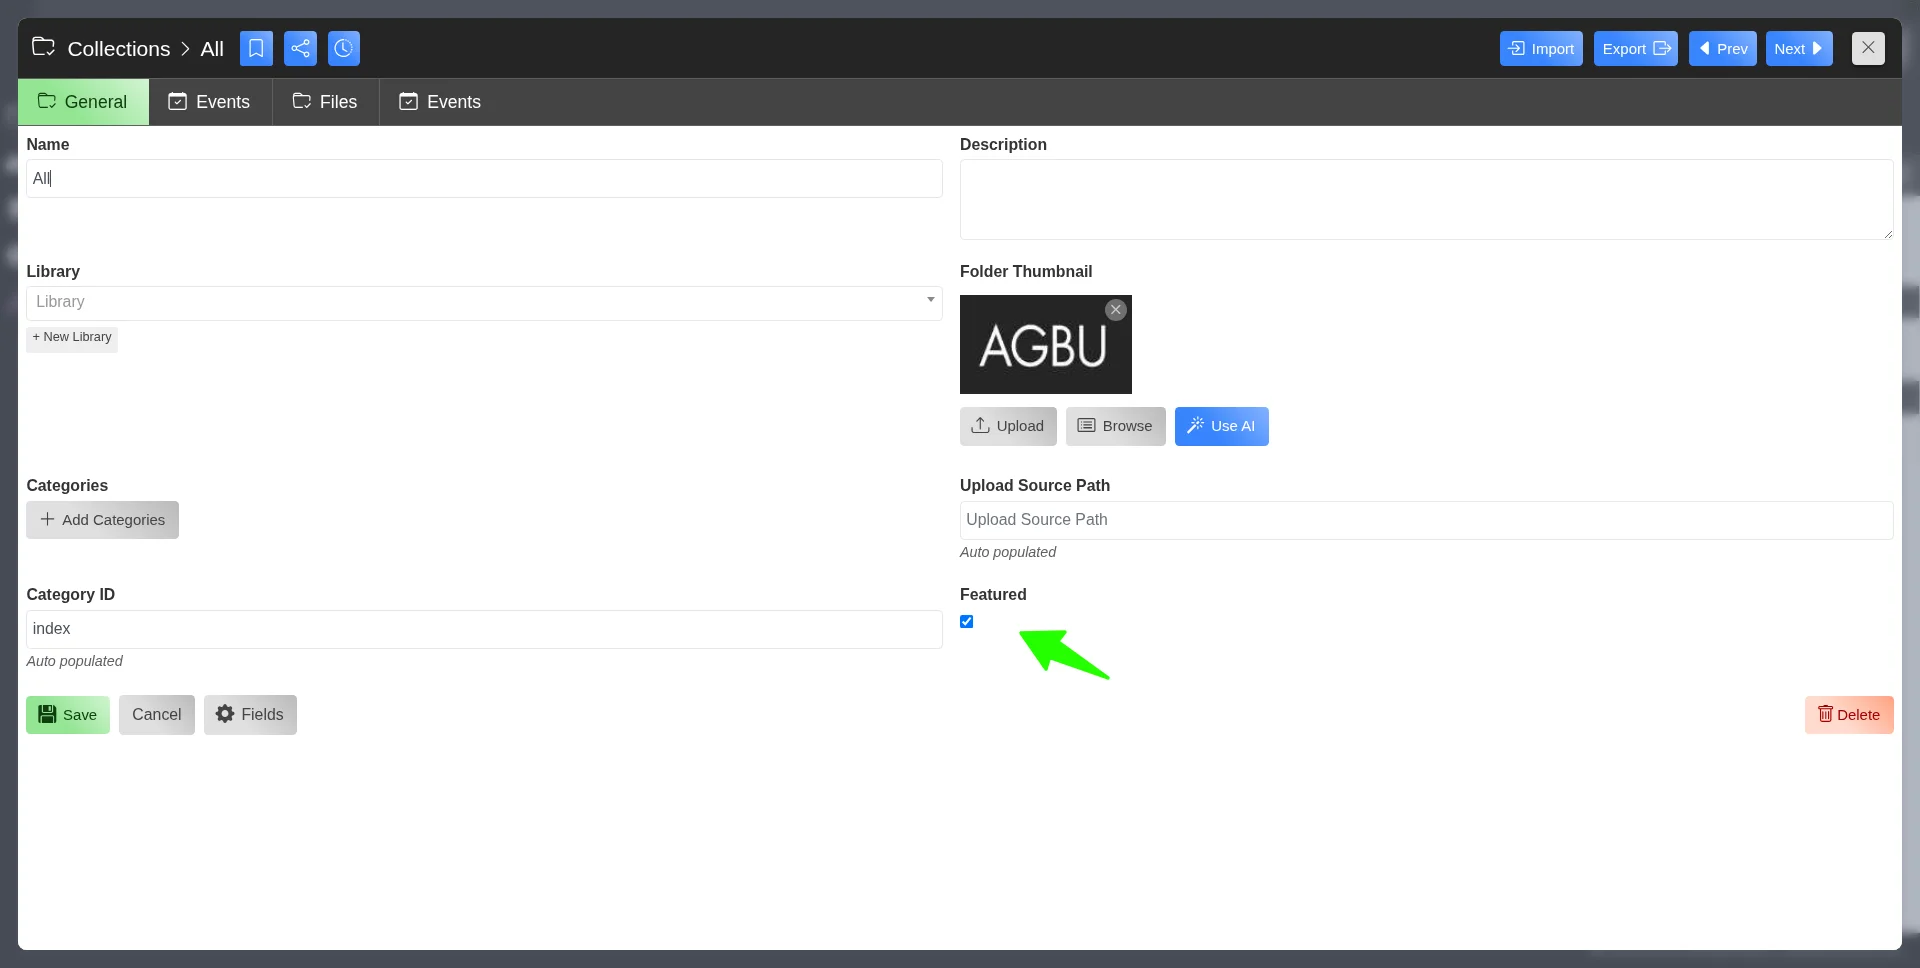Click the Add Categories button
Screen dimensions: 1920x968
pyautogui.click(x=102, y=520)
